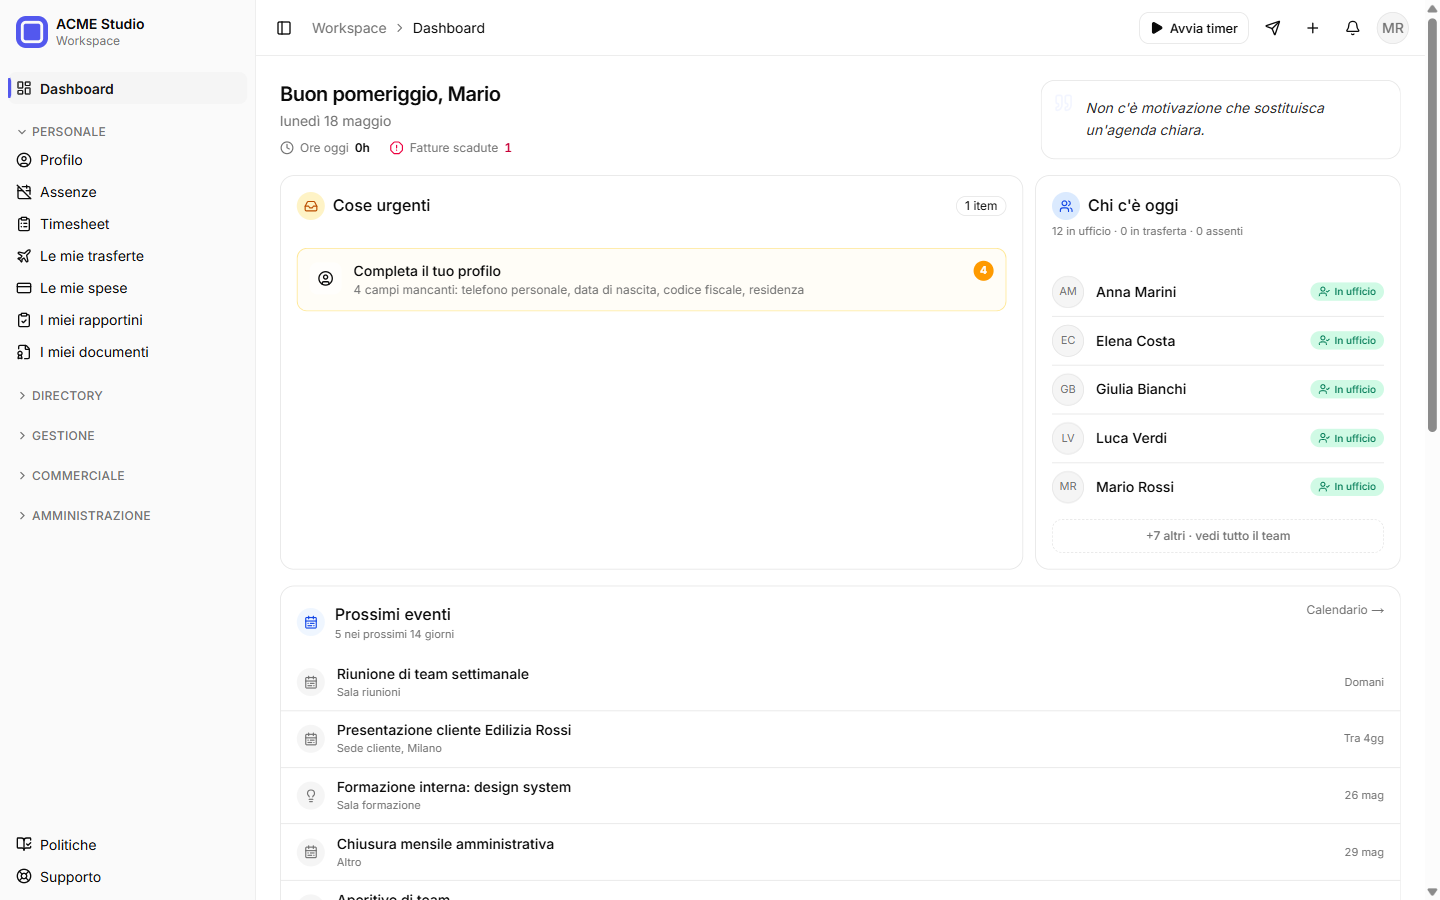Start the timer with Avvia timer
The width and height of the screenshot is (1440, 900).
pos(1194,28)
